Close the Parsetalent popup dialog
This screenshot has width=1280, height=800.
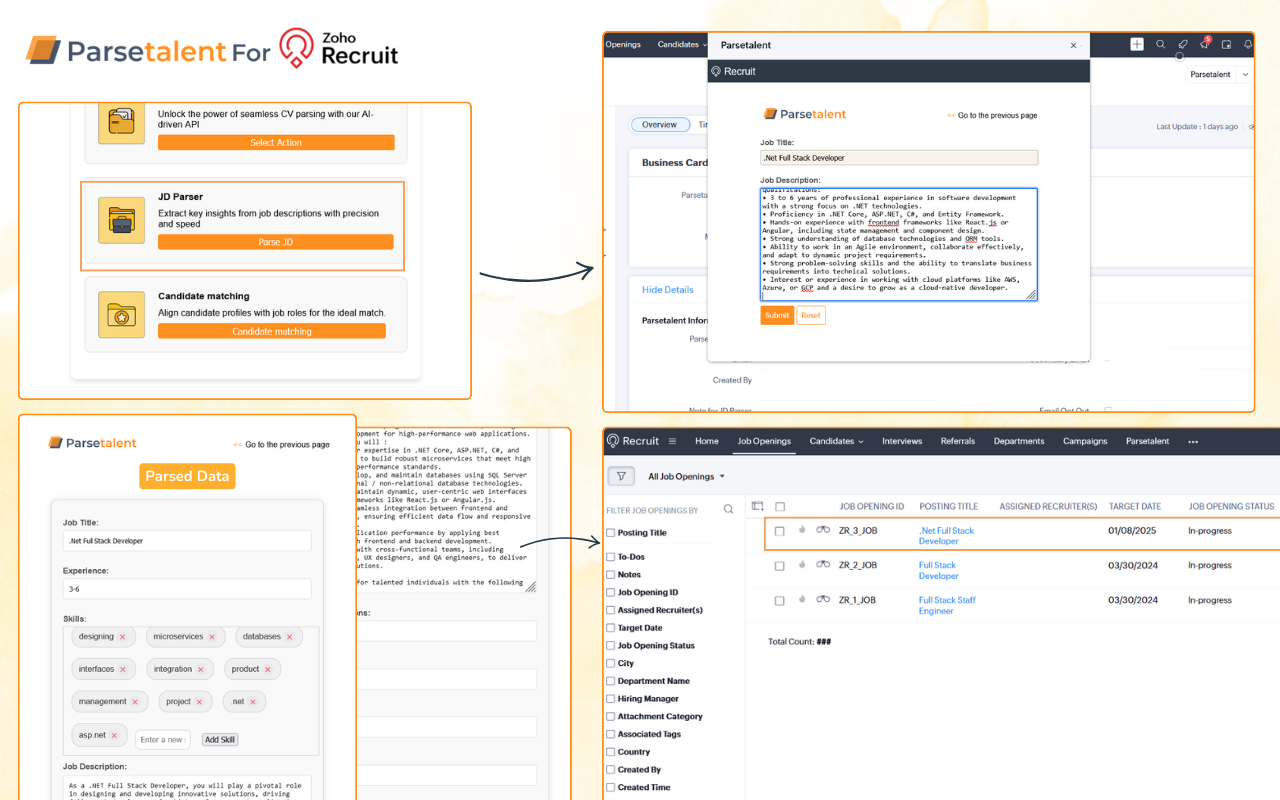(x=1074, y=45)
